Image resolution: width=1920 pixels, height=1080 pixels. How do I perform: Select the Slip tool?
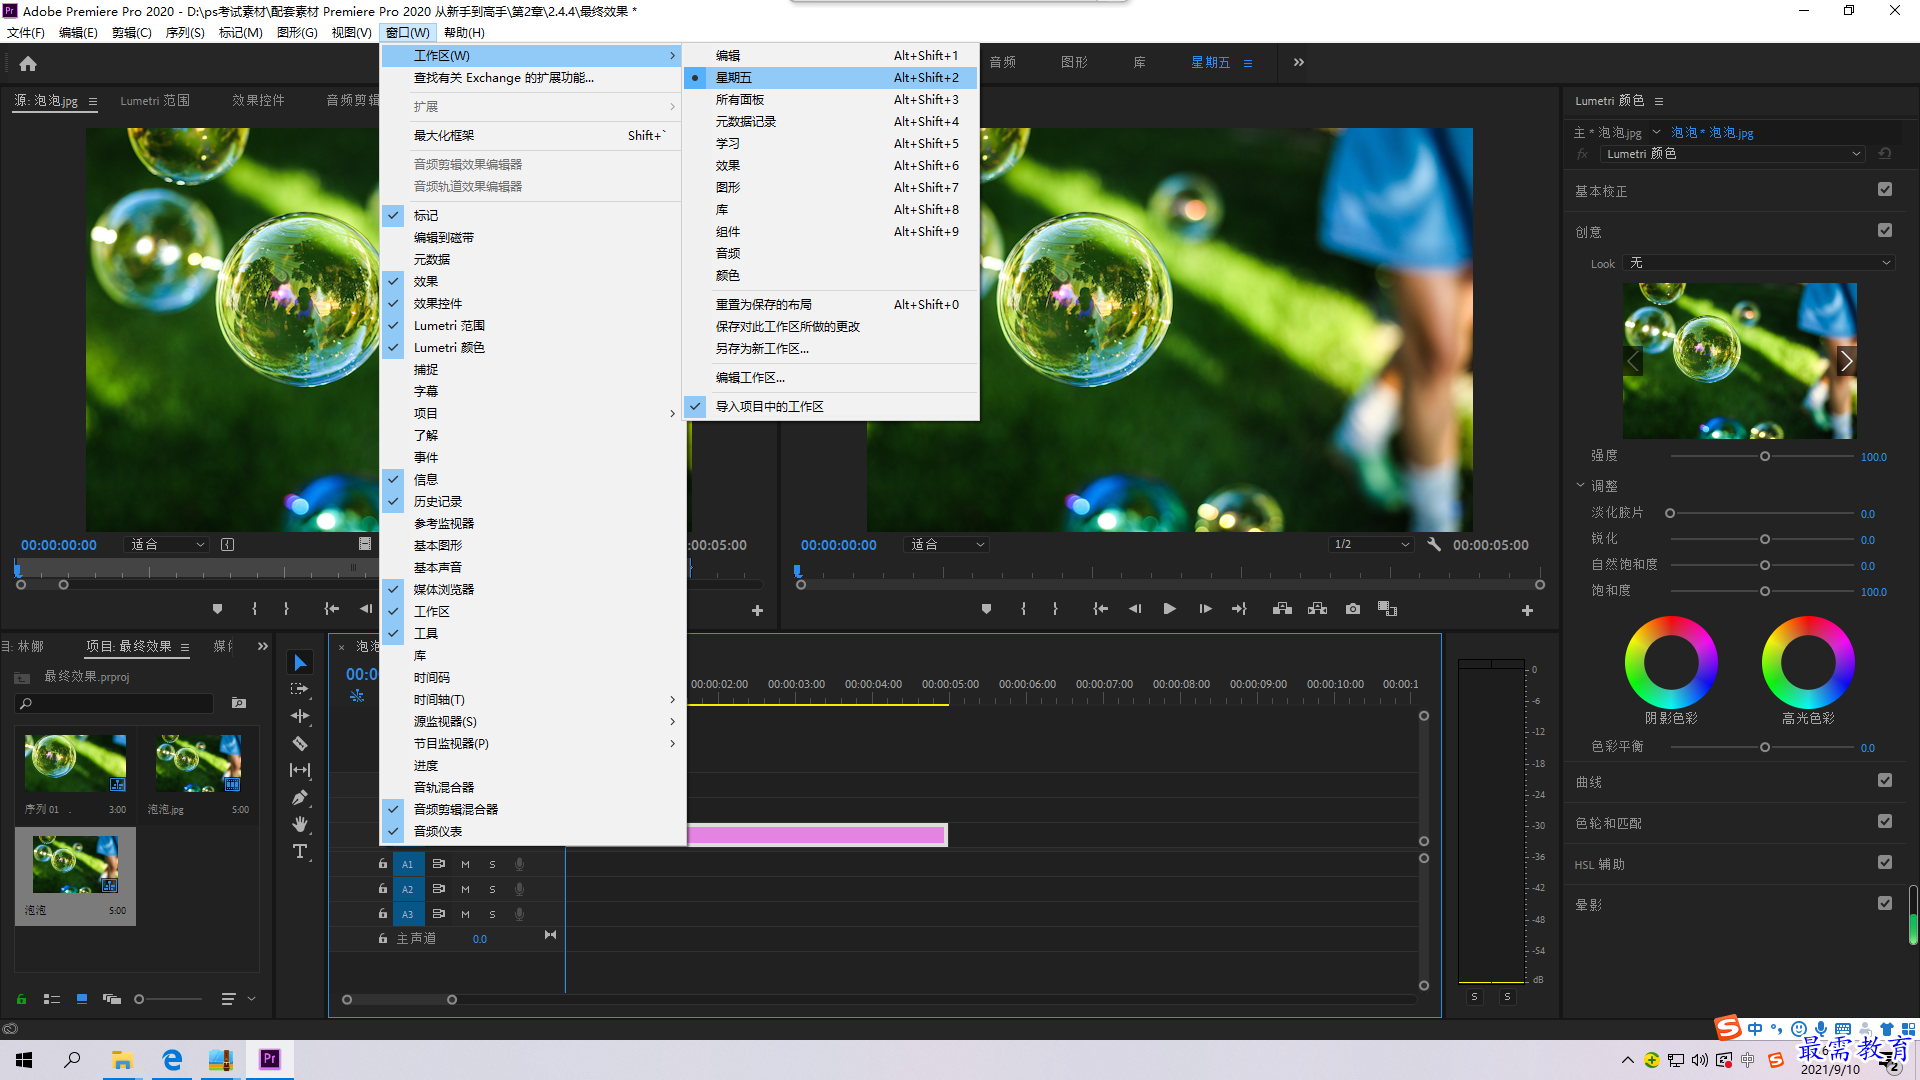[300, 770]
